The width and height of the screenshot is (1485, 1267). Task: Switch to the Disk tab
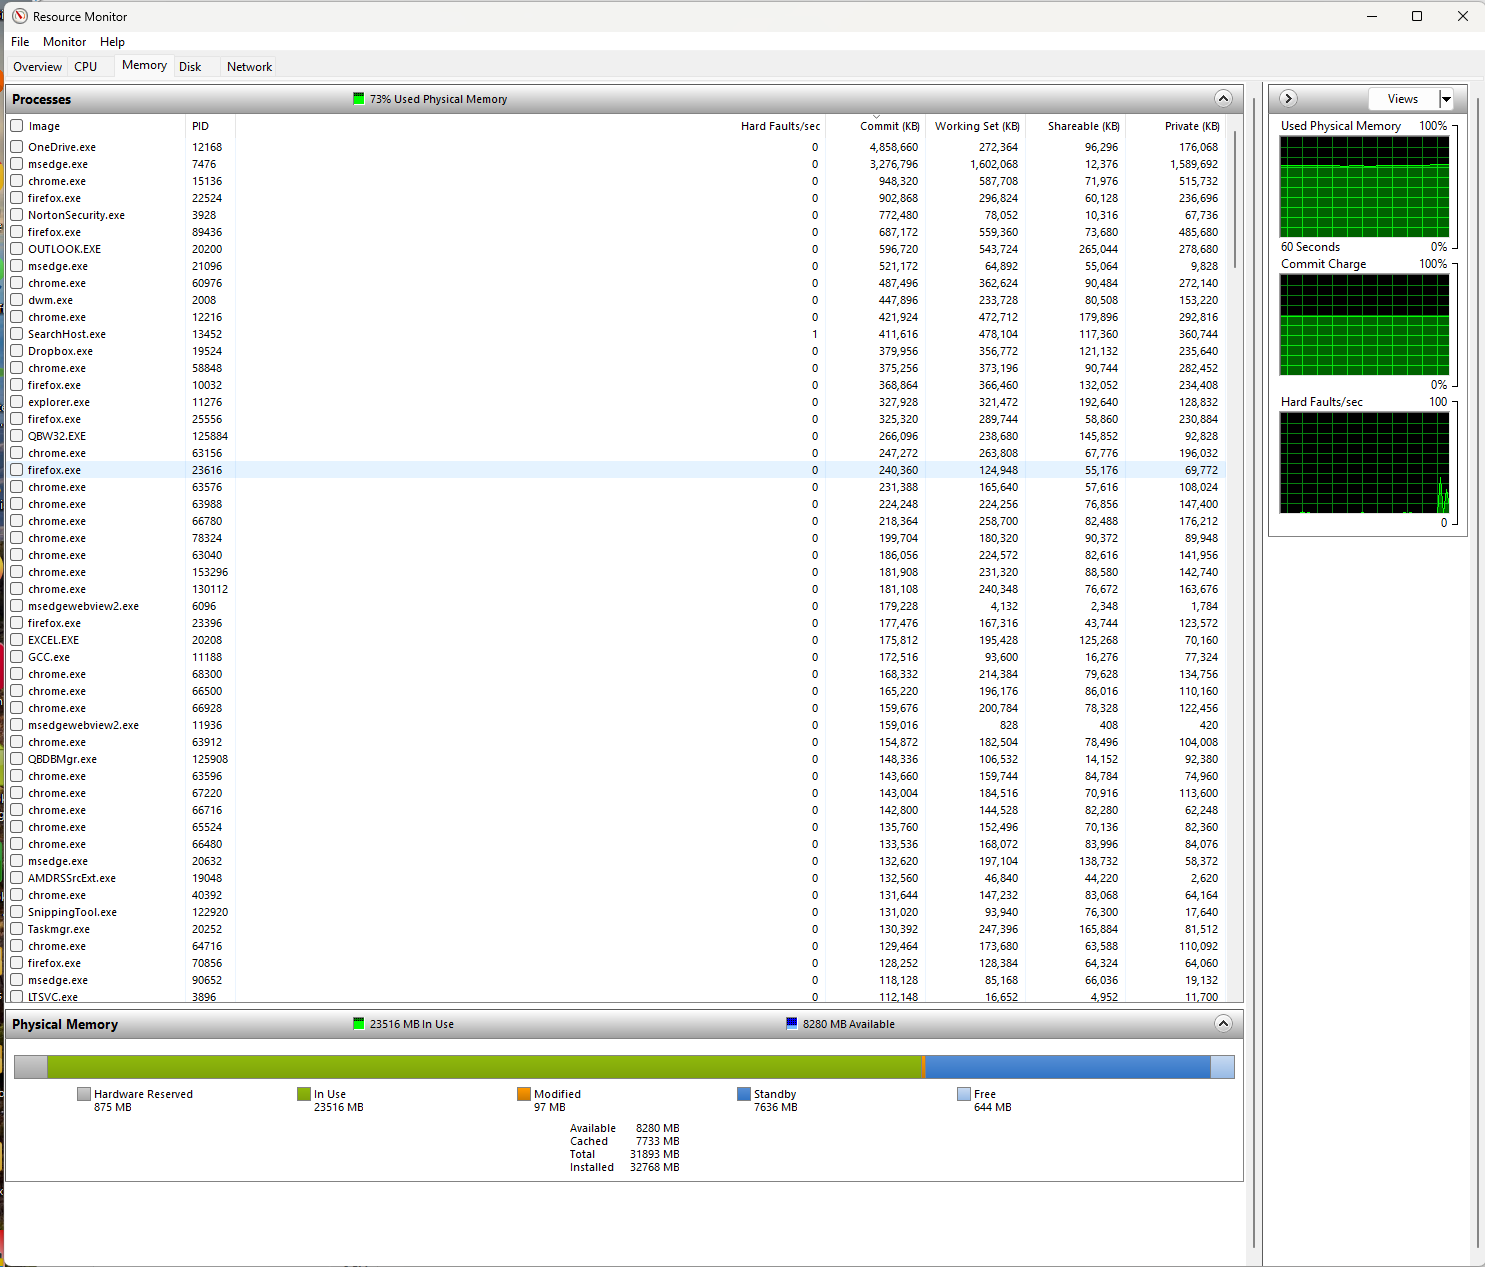(x=190, y=66)
